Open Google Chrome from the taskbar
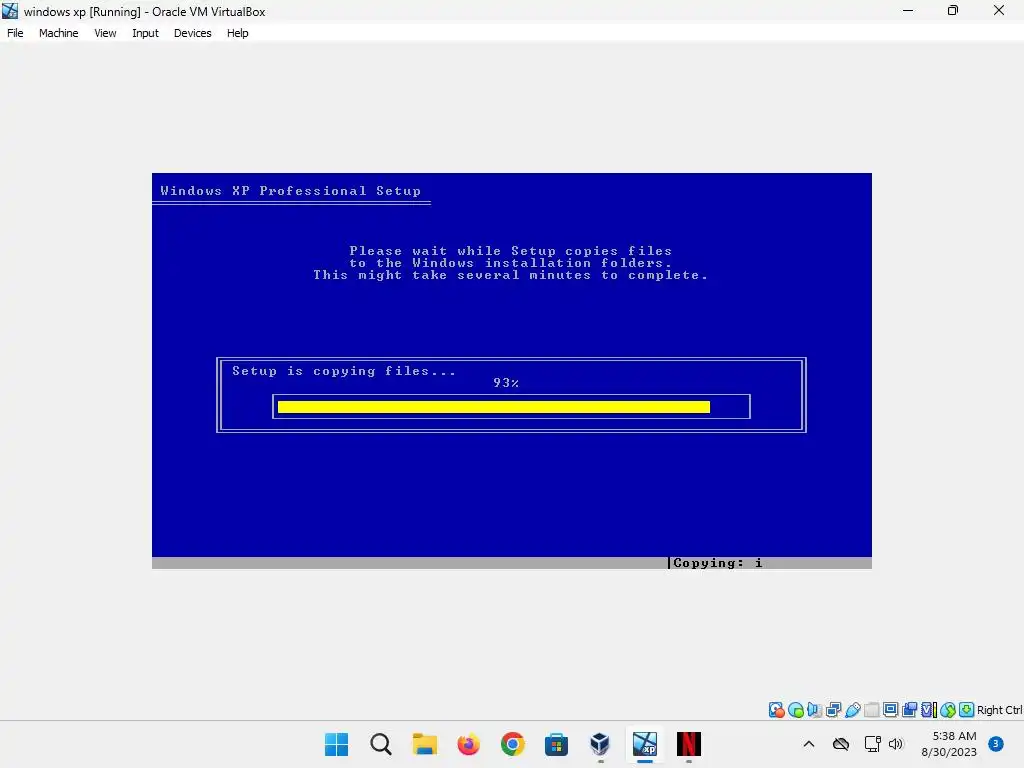 (x=513, y=744)
